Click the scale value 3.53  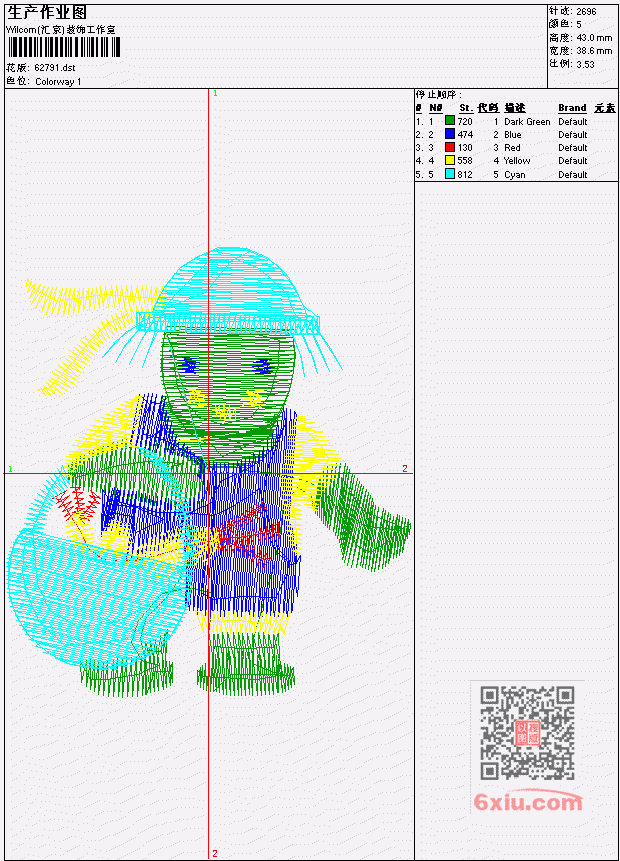pos(585,64)
